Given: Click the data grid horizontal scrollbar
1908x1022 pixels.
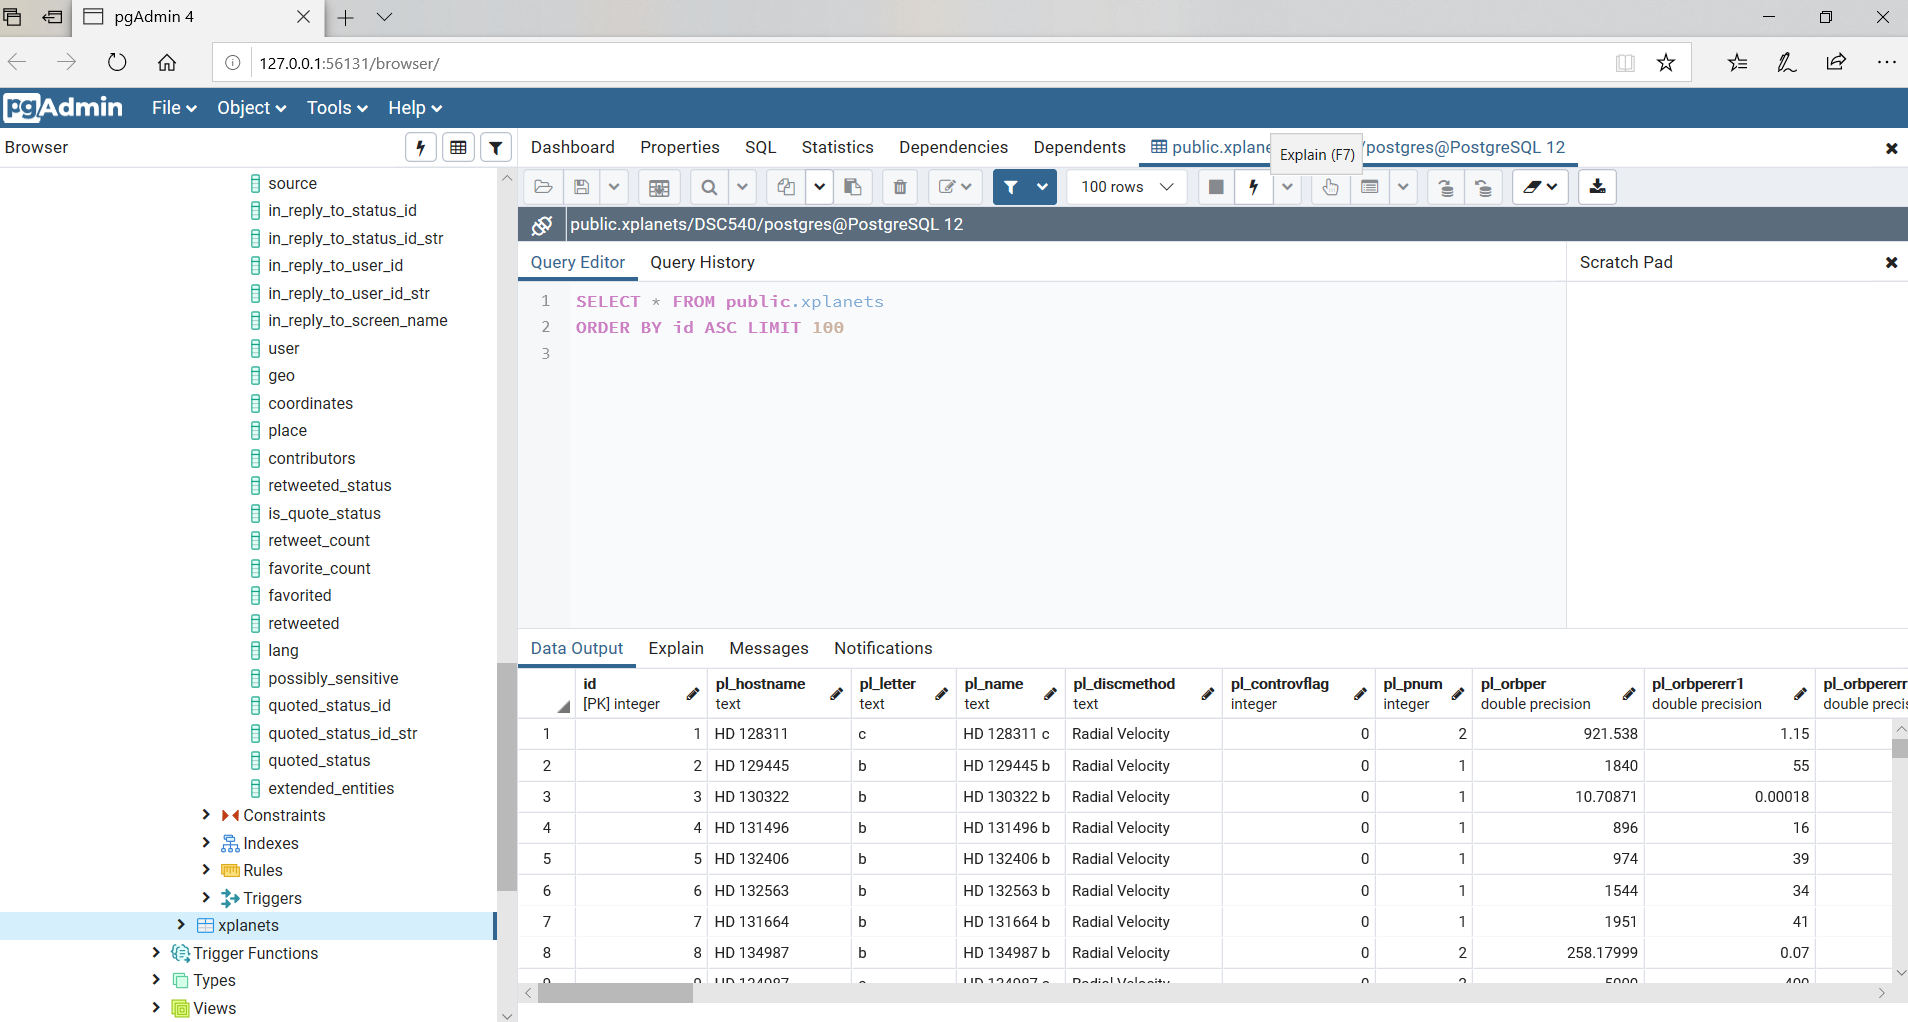Looking at the screenshot, I should [x=615, y=993].
